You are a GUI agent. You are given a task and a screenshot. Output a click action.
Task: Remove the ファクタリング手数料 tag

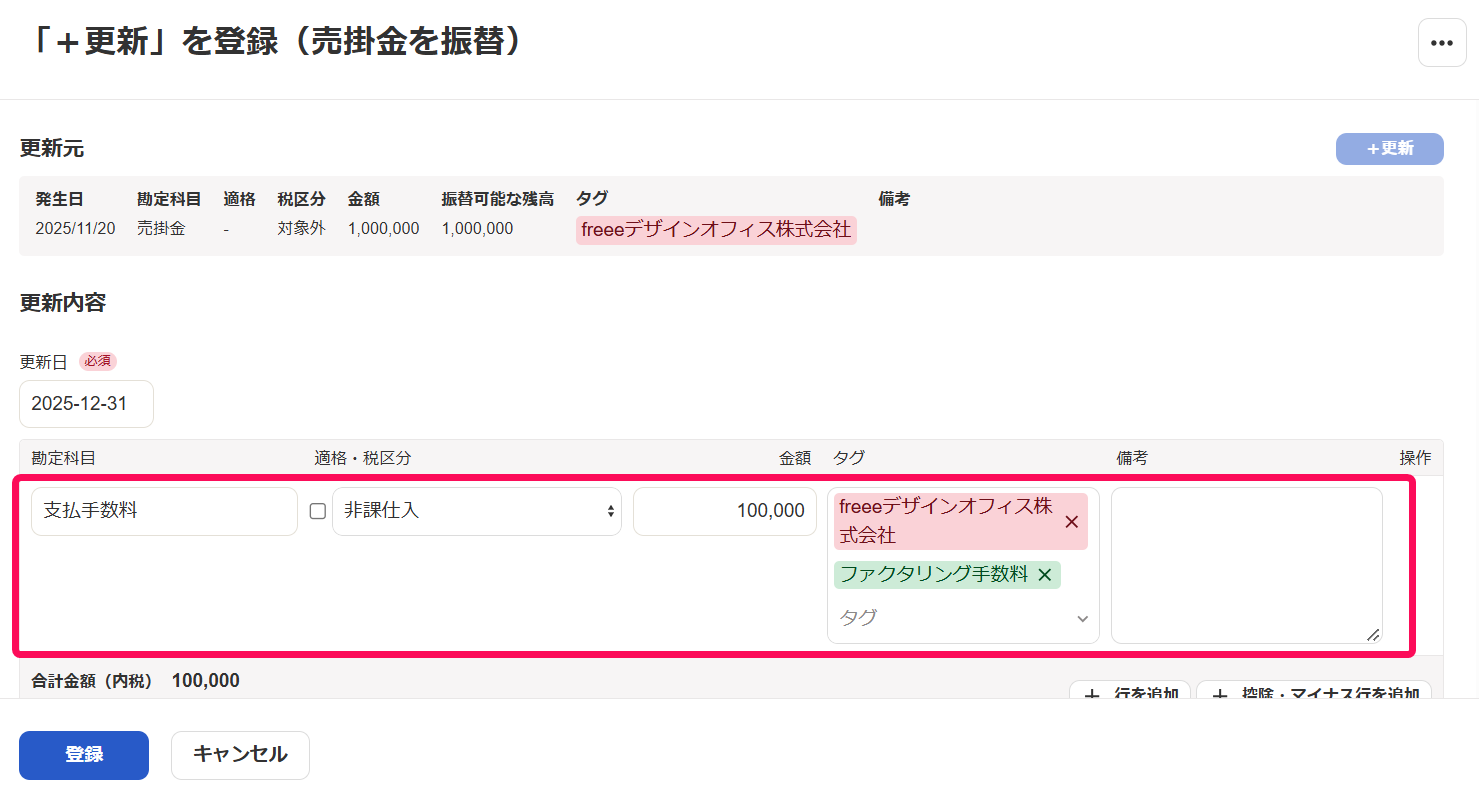(1045, 575)
